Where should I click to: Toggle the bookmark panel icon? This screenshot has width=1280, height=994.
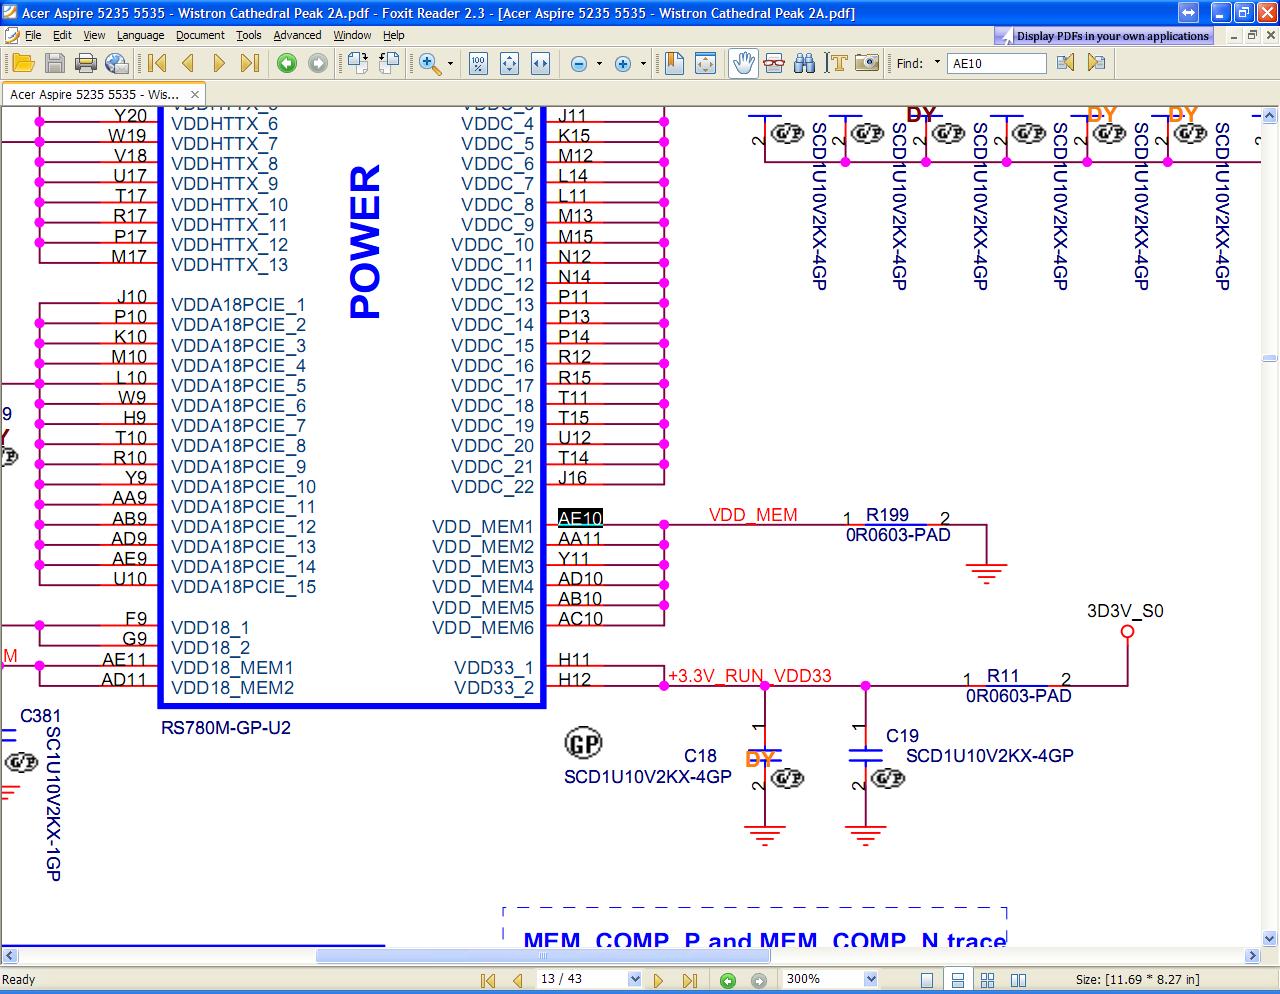674,63
